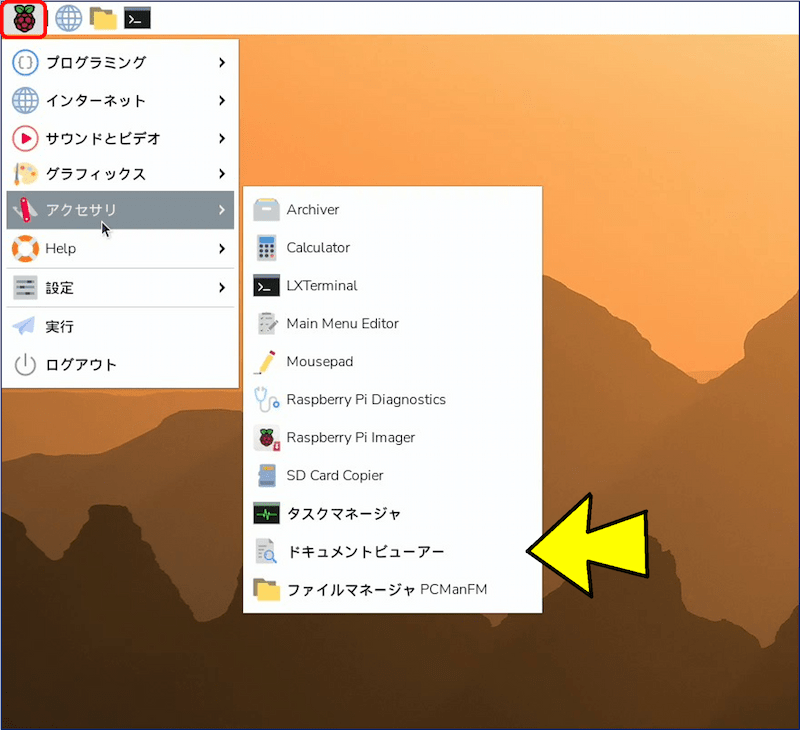Open the file manager icon in taskbar

(103, 17)
